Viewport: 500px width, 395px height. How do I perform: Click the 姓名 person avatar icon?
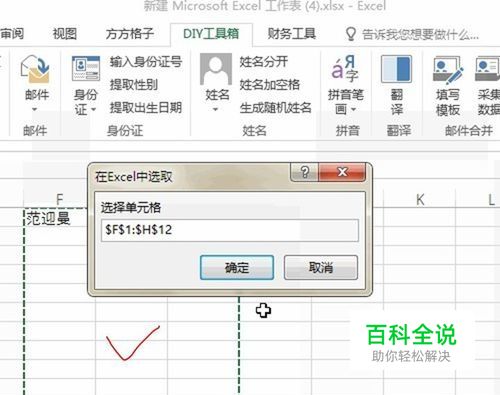click(216, 69)
